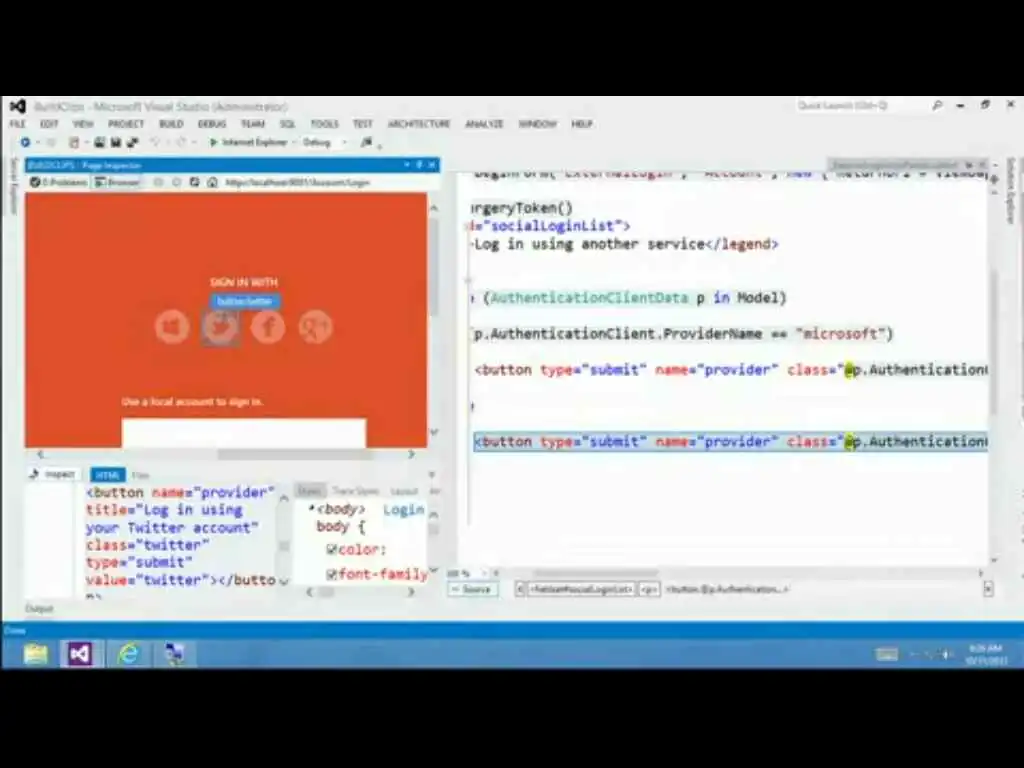Open the editor zoom percentage dropdown

(485, 573)
